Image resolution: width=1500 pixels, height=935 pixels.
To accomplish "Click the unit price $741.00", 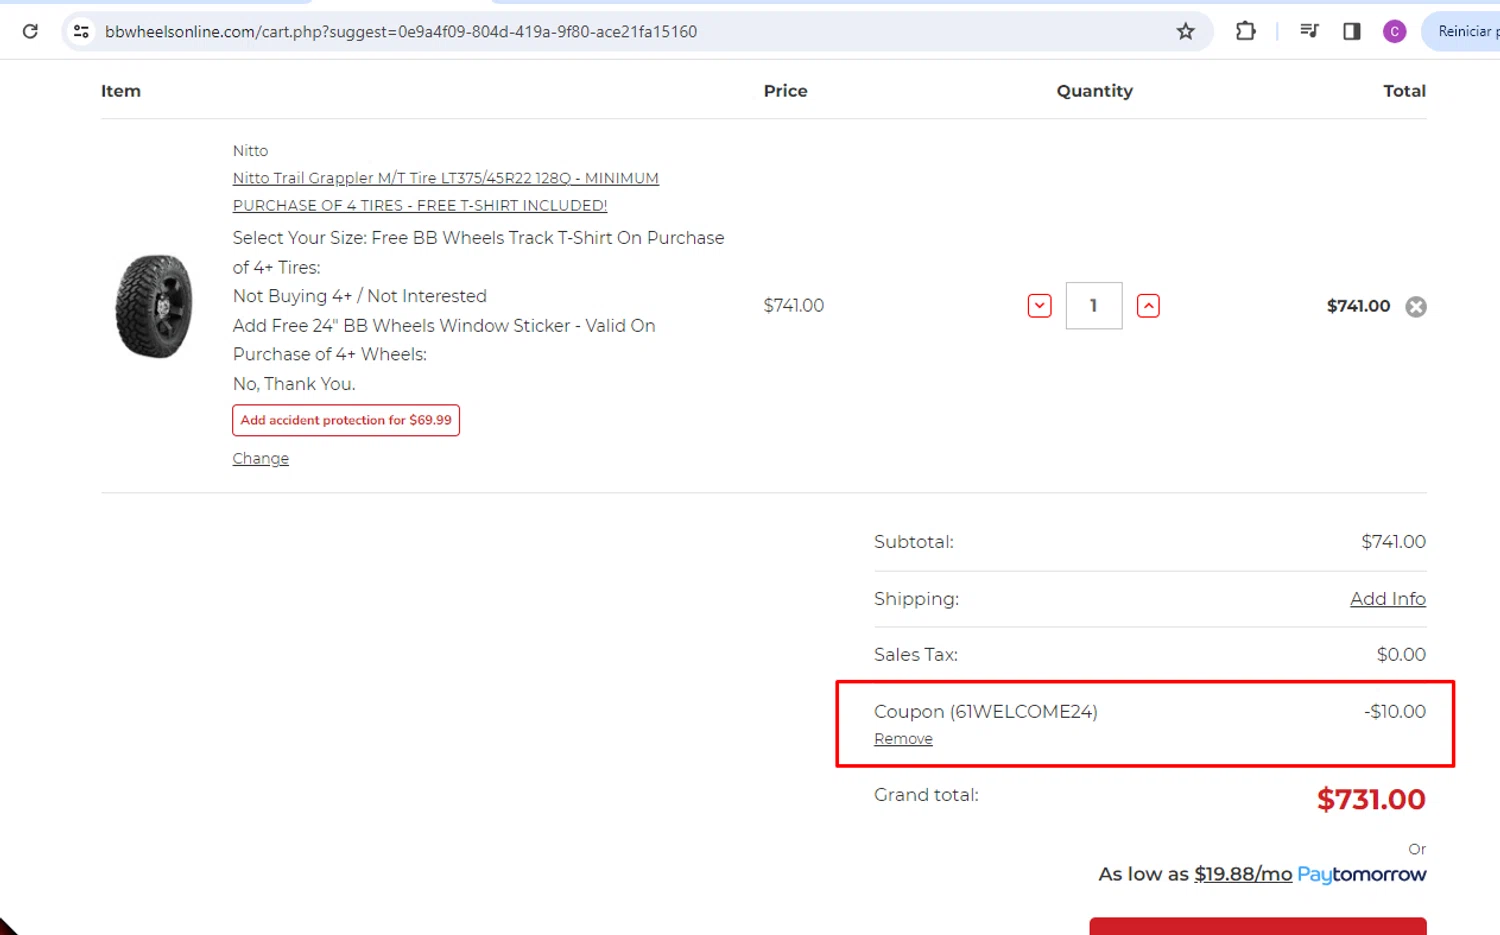I will point(793,305).
